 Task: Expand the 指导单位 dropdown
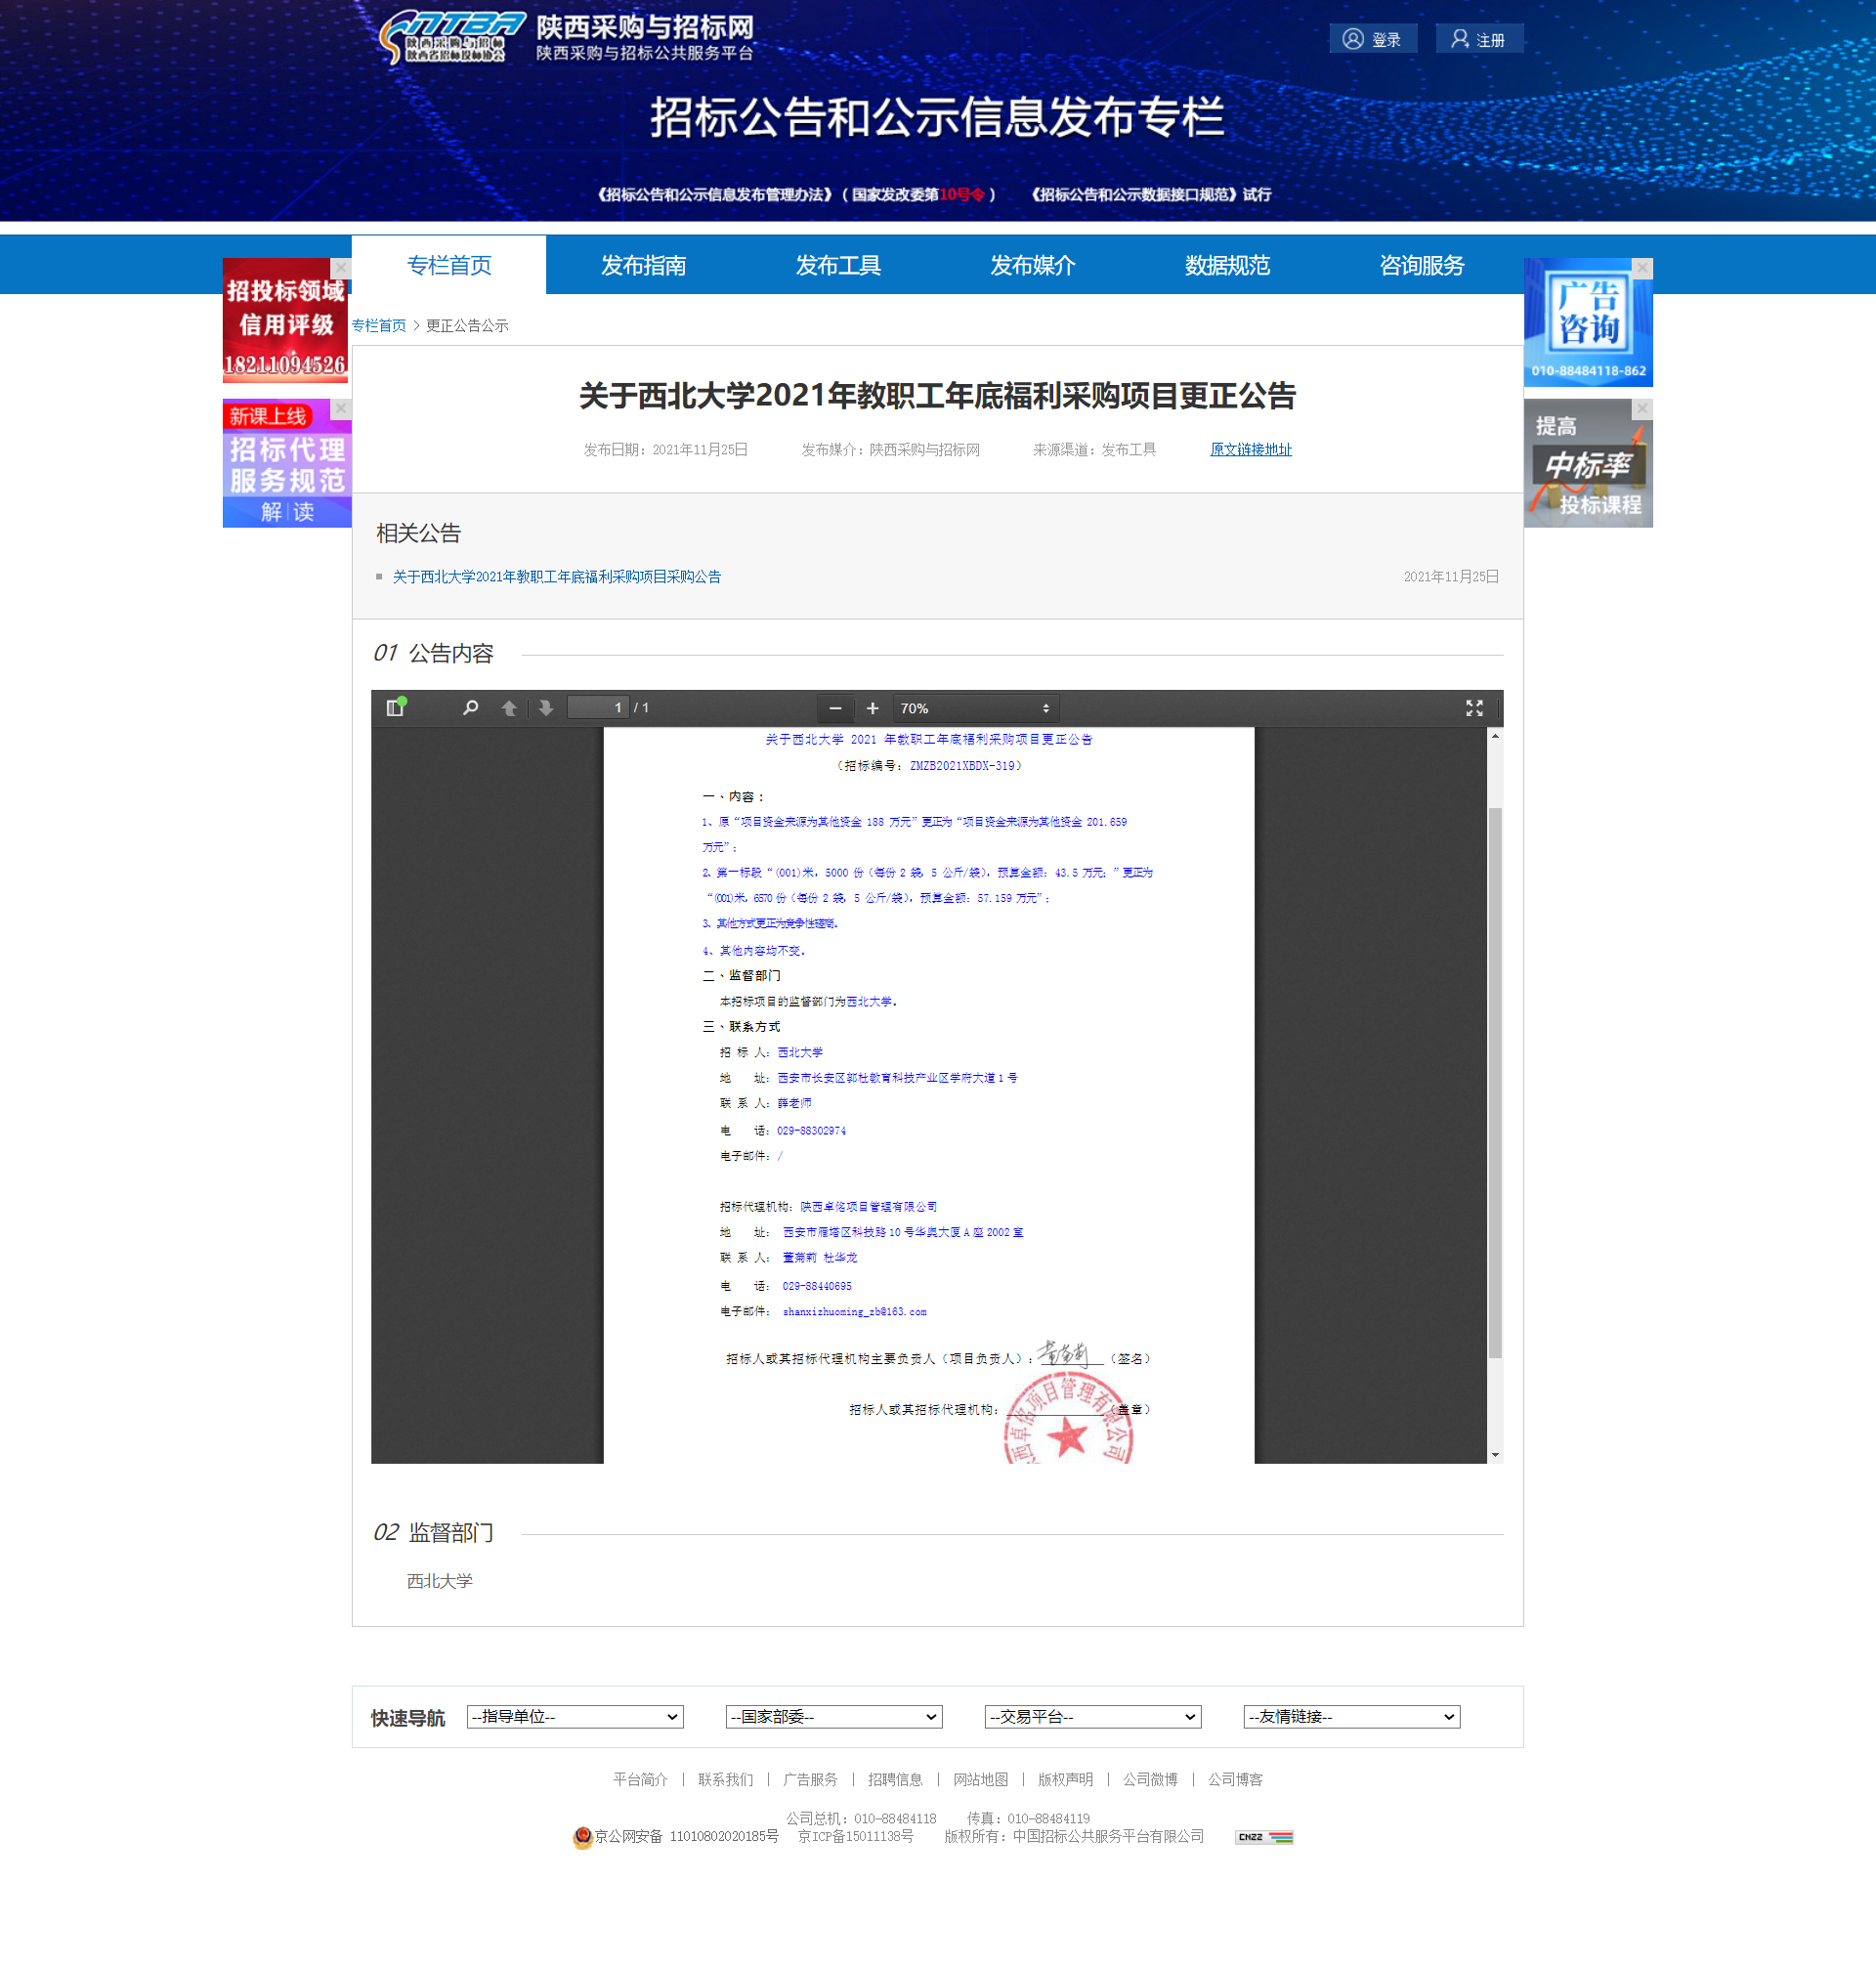pyautogui.click(x=575, y=1716)
